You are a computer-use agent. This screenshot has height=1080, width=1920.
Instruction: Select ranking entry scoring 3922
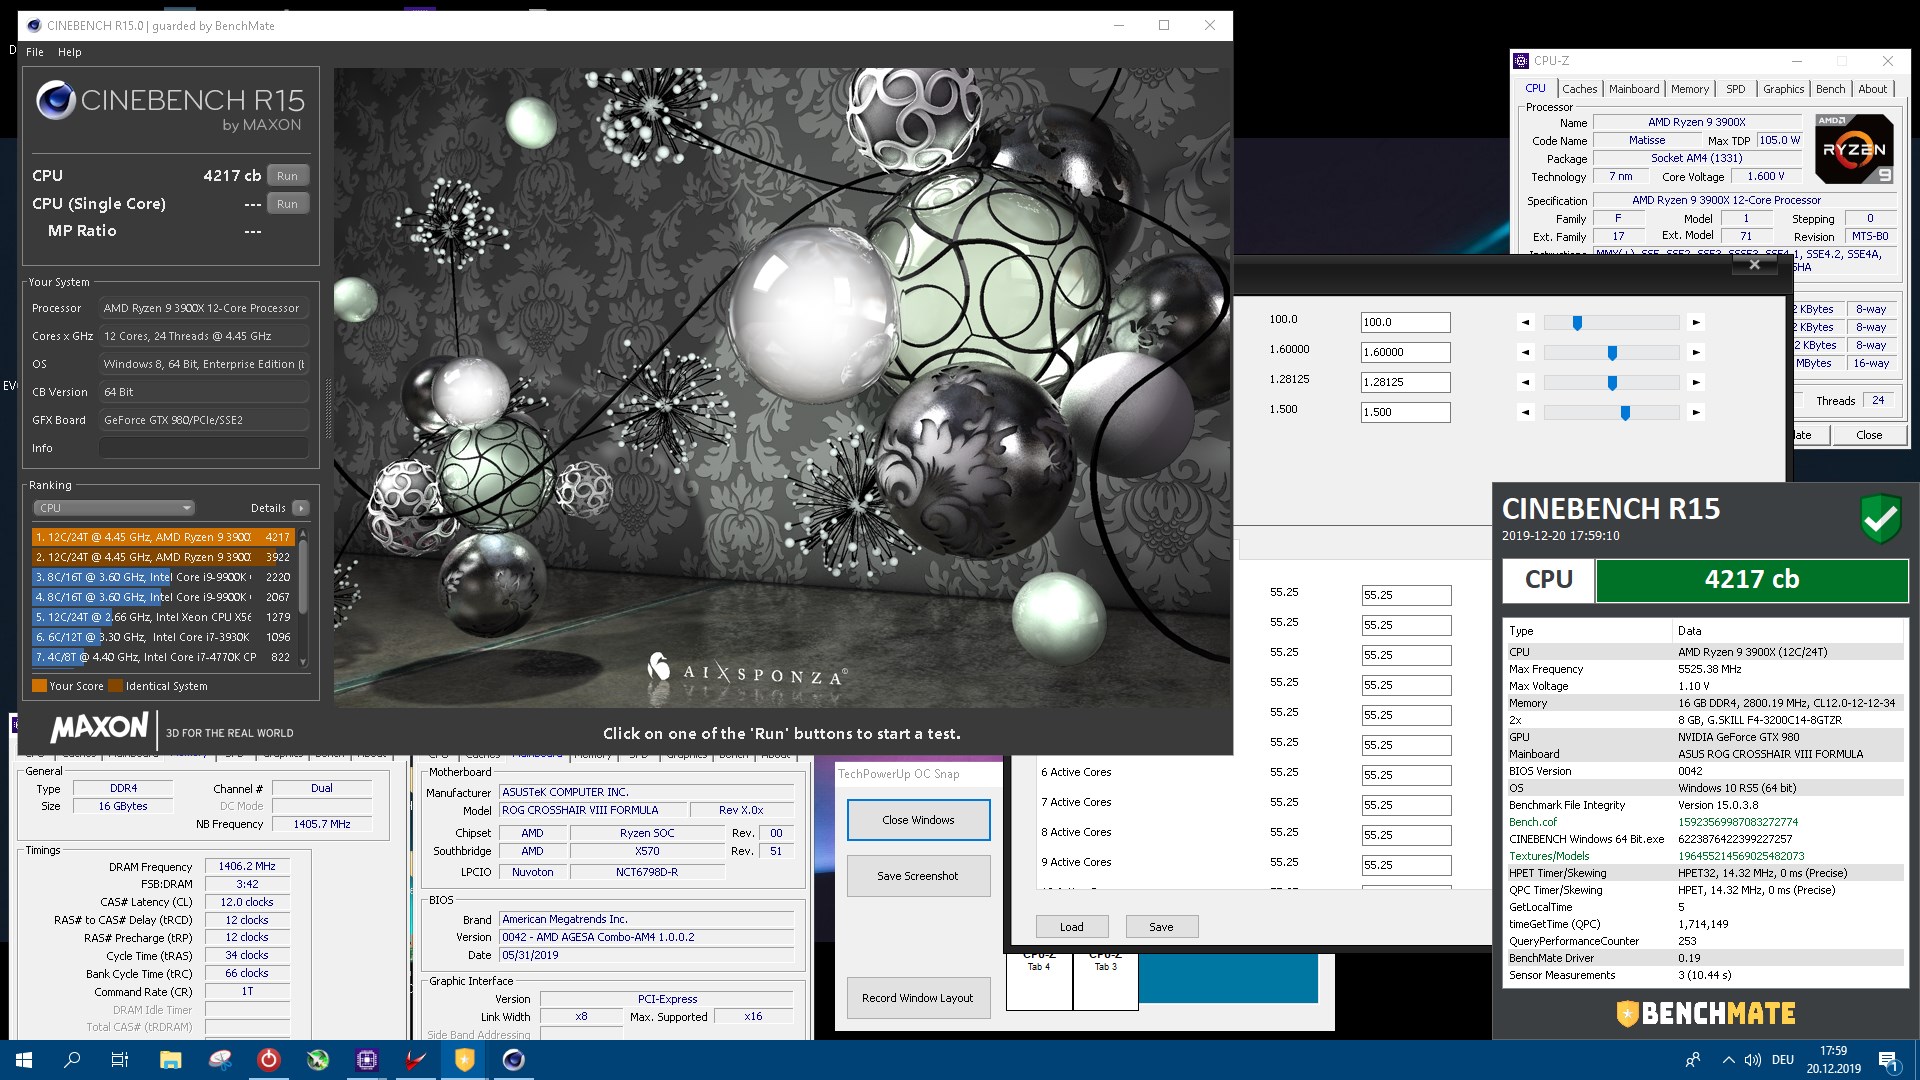[x=163, y=557]
